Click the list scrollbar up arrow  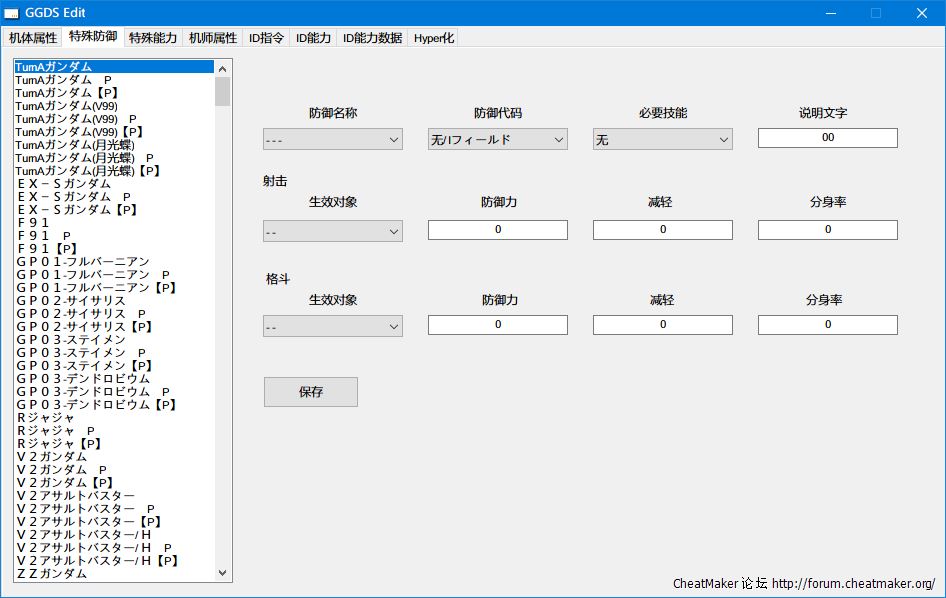(x=223, y=69)
